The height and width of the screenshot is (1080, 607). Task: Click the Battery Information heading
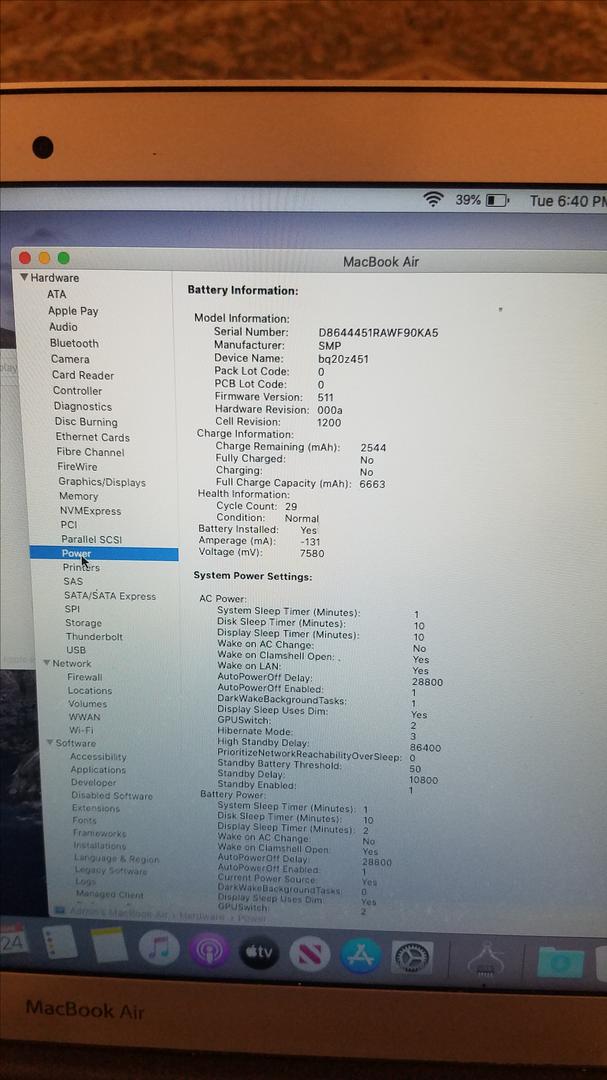(x=243, y=291)
